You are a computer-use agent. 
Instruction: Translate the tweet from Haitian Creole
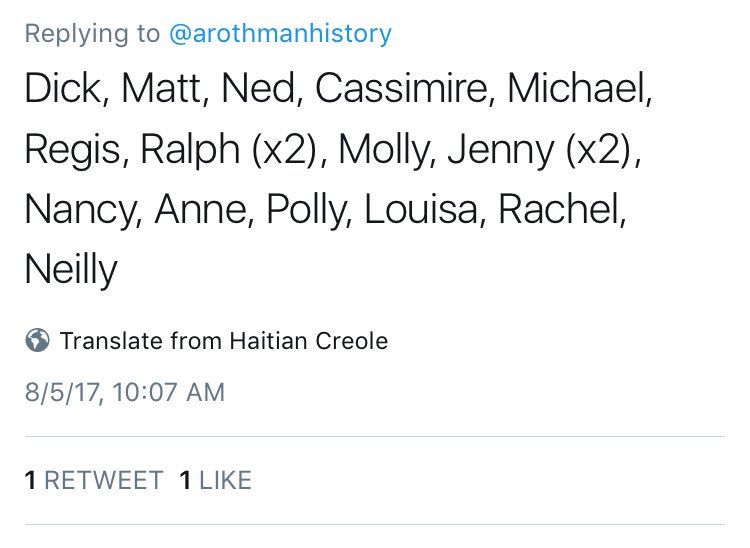224,341
